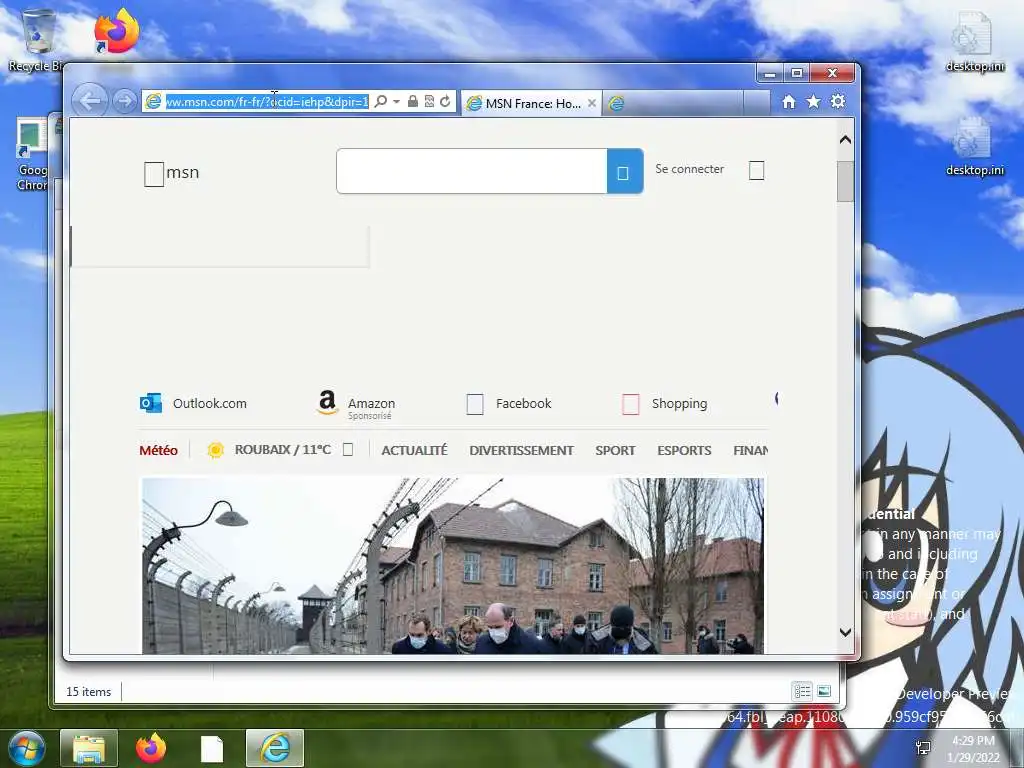
Task: Click 15 items in Explorer status bar
Action: [88, 692]
